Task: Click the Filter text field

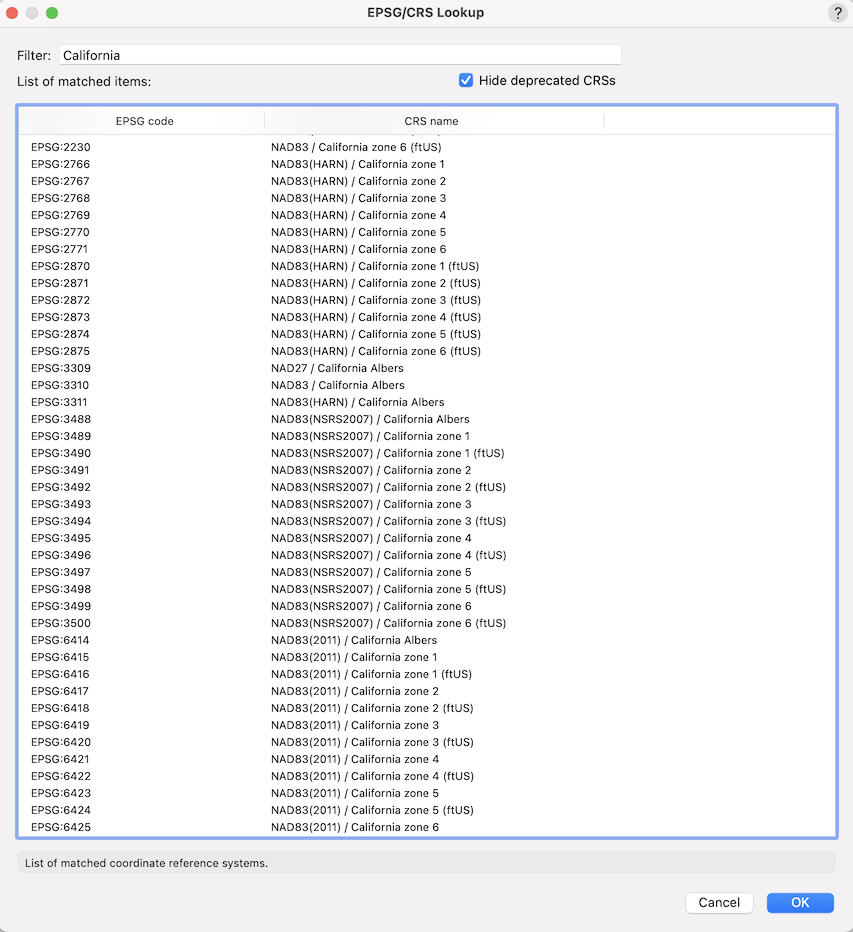Action: pyautogui.click(x=340, y=55)
